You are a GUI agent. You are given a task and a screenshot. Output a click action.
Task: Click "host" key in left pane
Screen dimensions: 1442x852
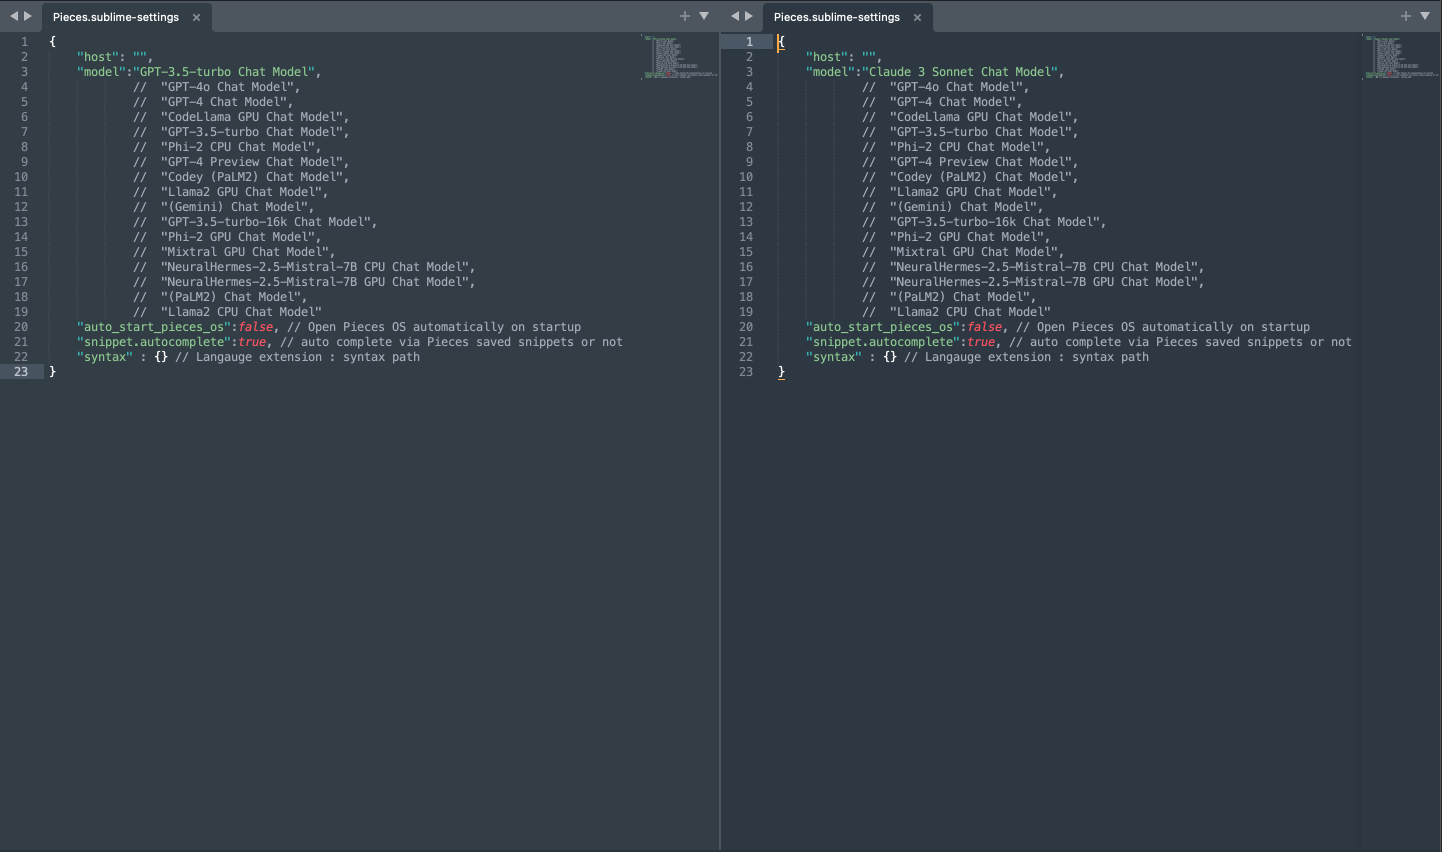98,57
